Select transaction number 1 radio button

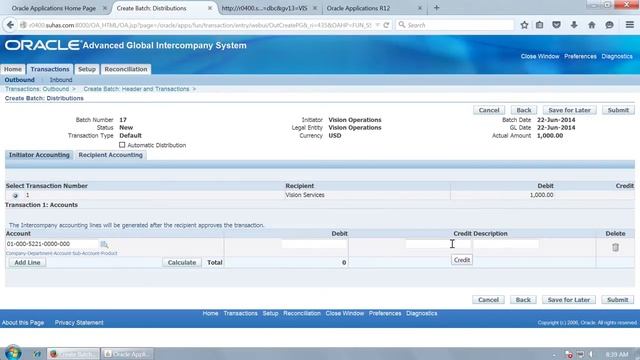15,196
